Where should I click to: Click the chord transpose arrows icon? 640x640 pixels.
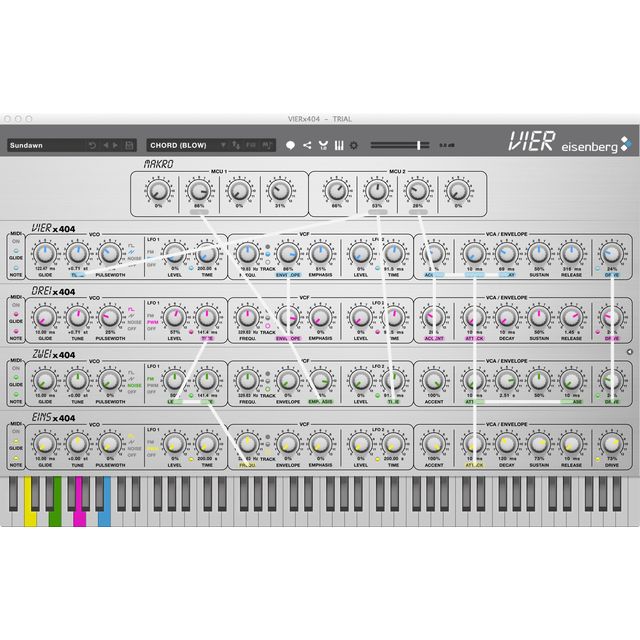click(x=236, y=145)
